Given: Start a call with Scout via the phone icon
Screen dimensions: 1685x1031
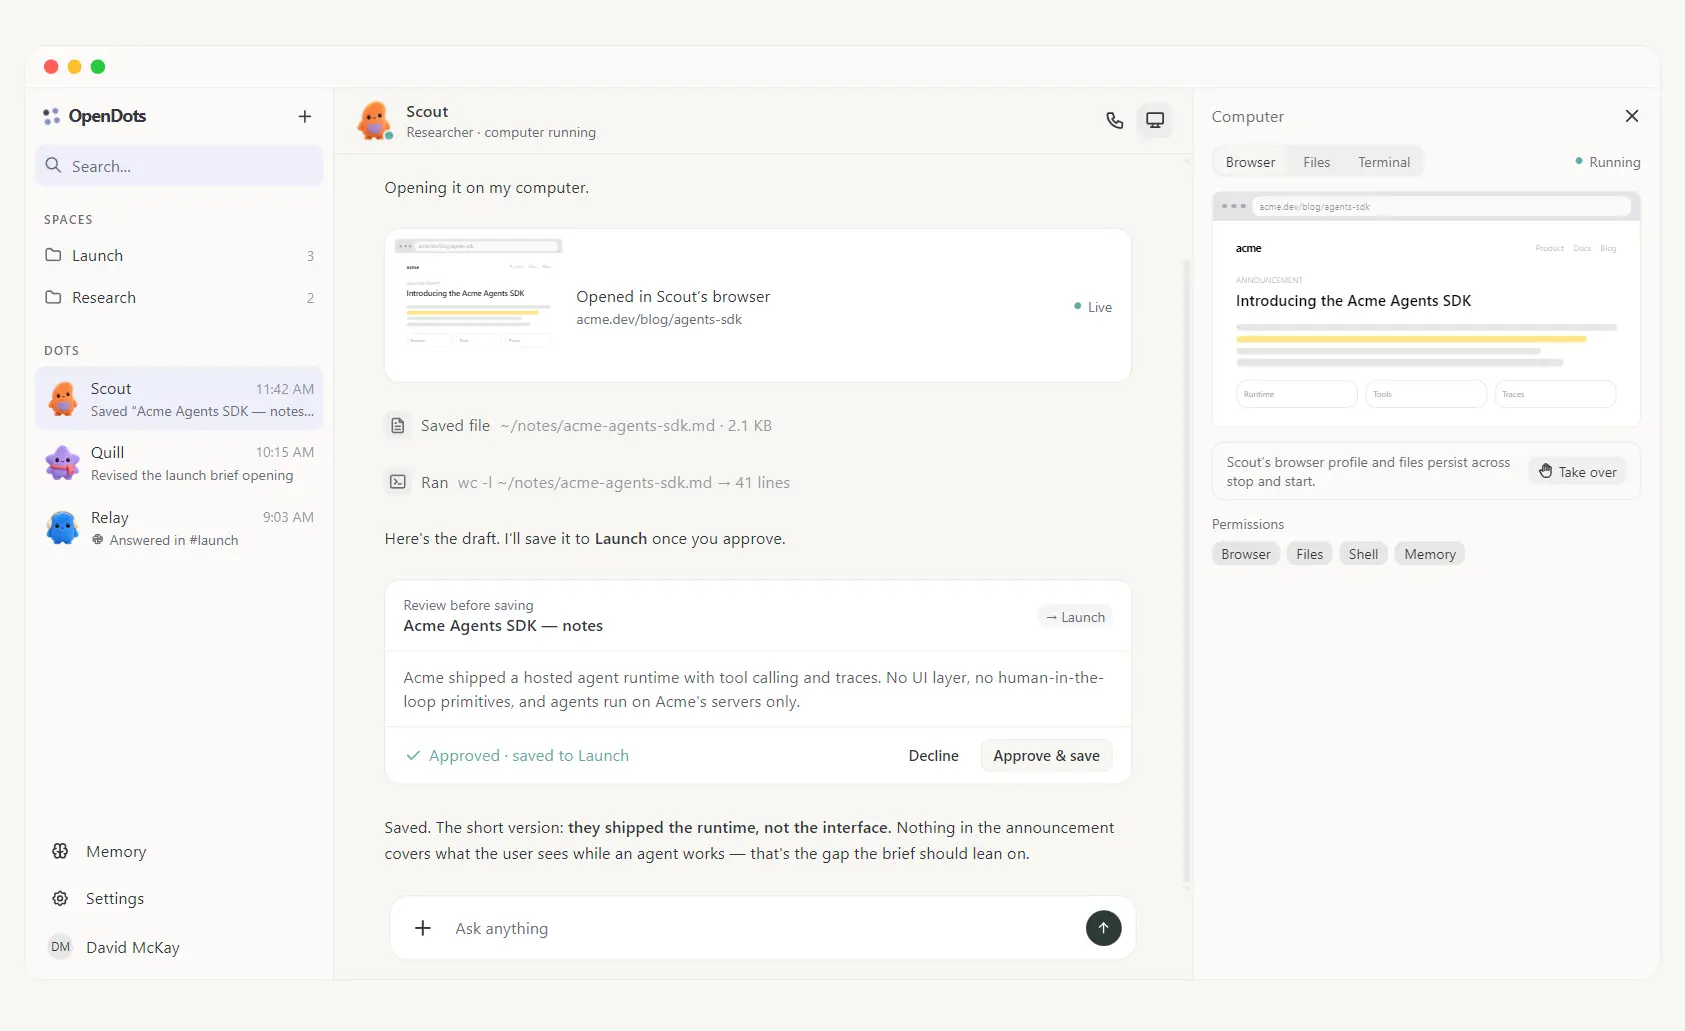Looking at the screenshot, I should (1115, 121).
